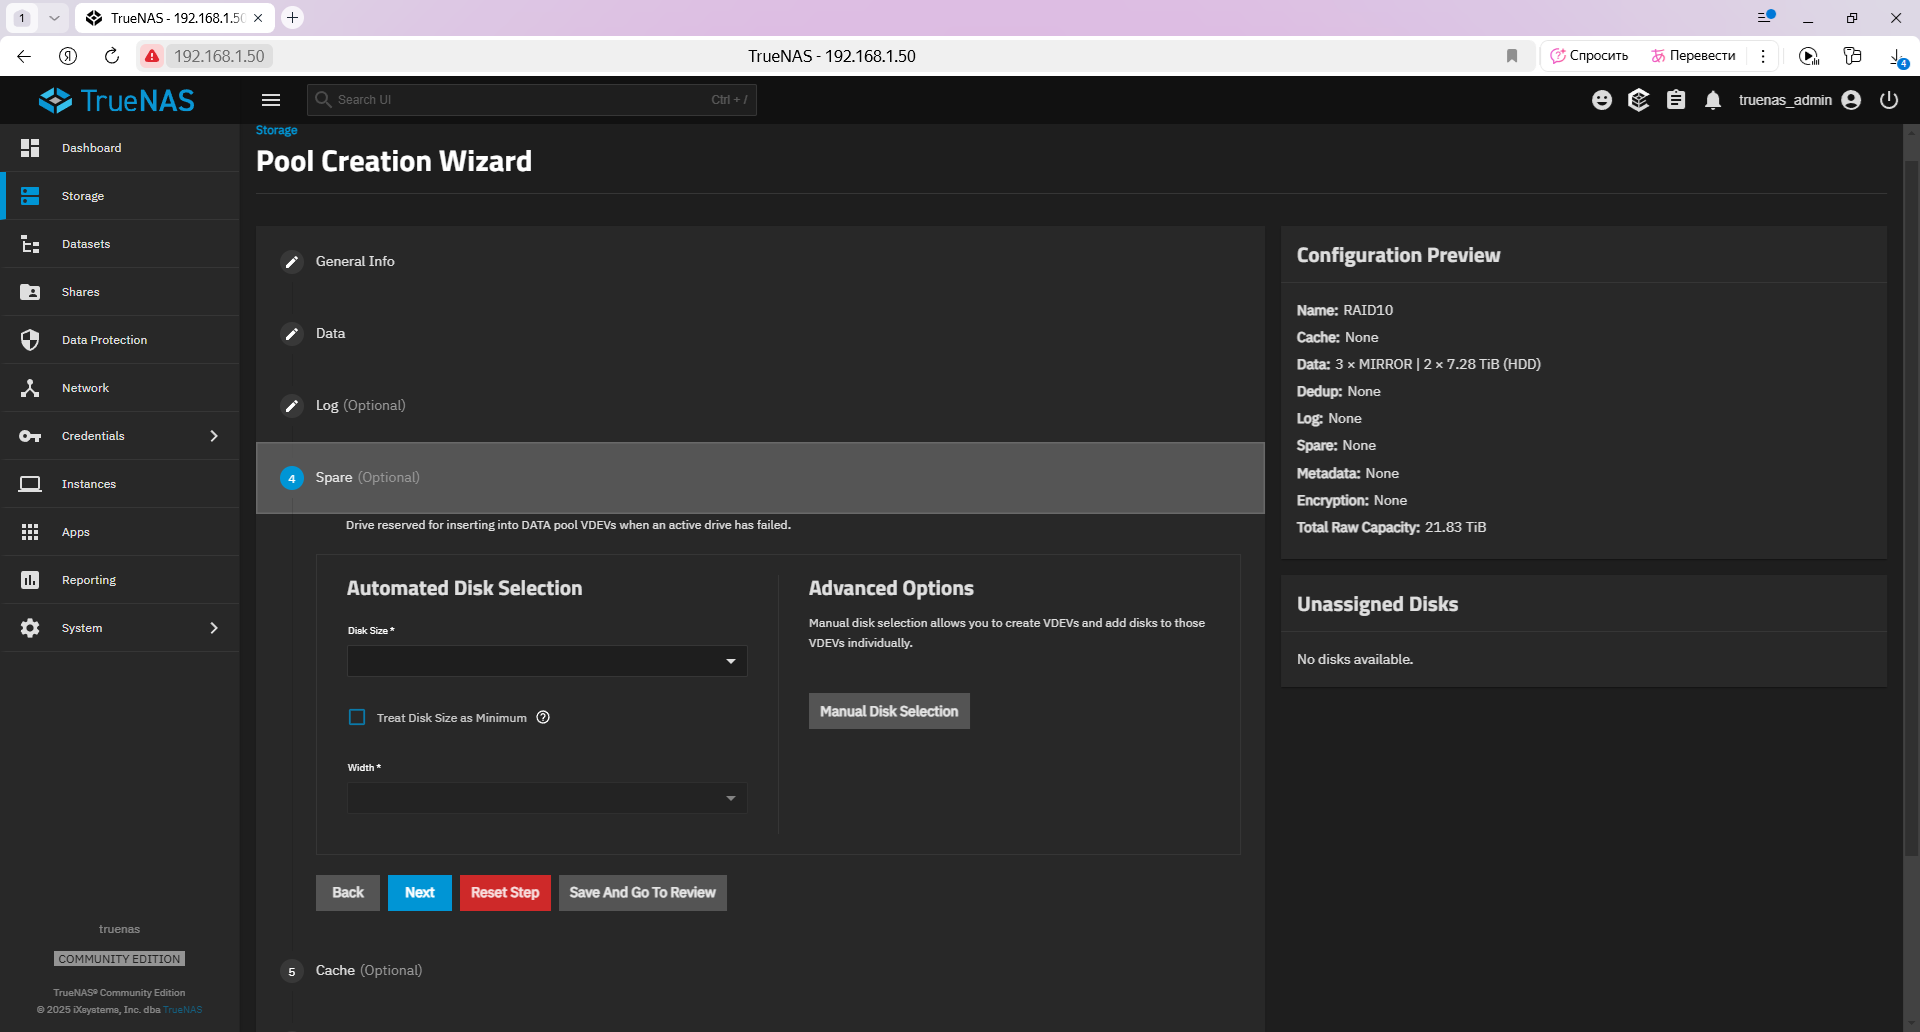Enable Treat Disk Size as Minimum
Screen dimensions: 1920x1032
(x=357, y=717)
